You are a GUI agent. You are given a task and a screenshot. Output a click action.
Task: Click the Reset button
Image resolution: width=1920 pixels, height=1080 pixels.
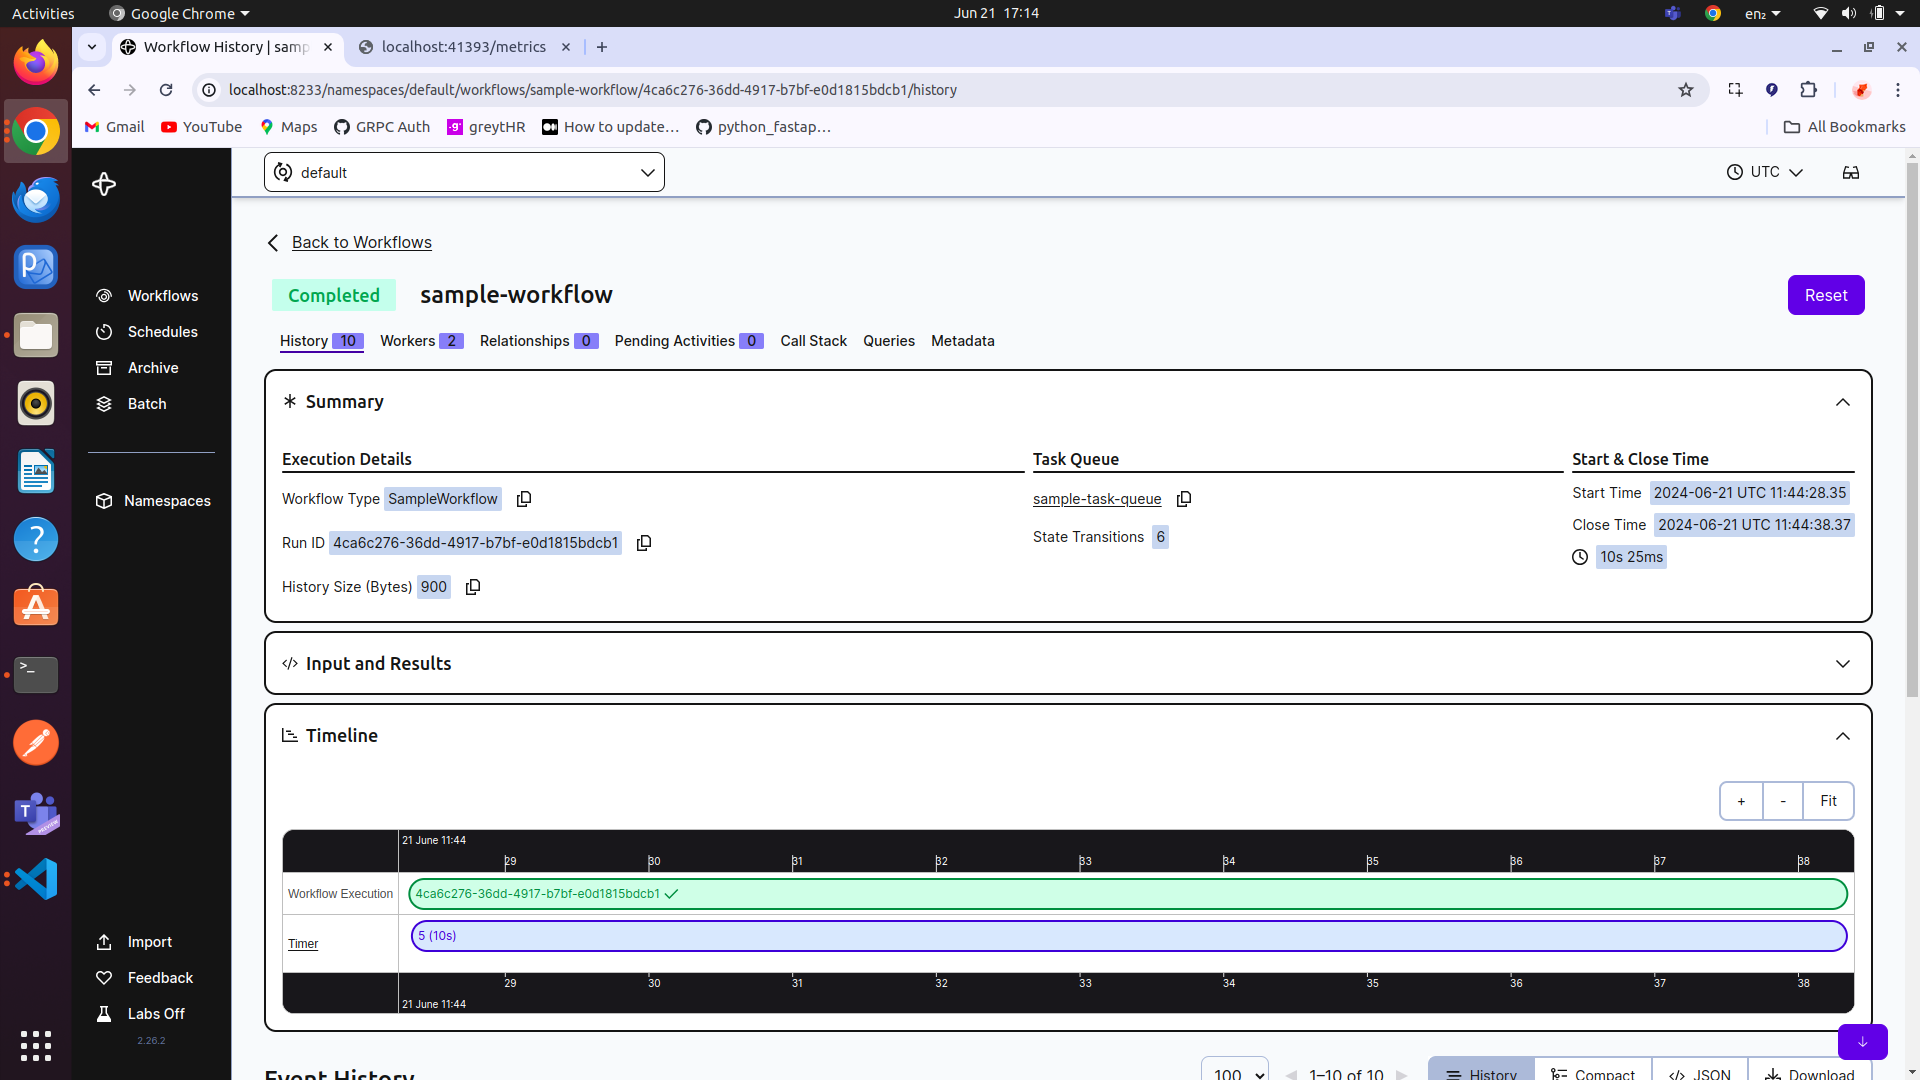tap(1826, 295)
